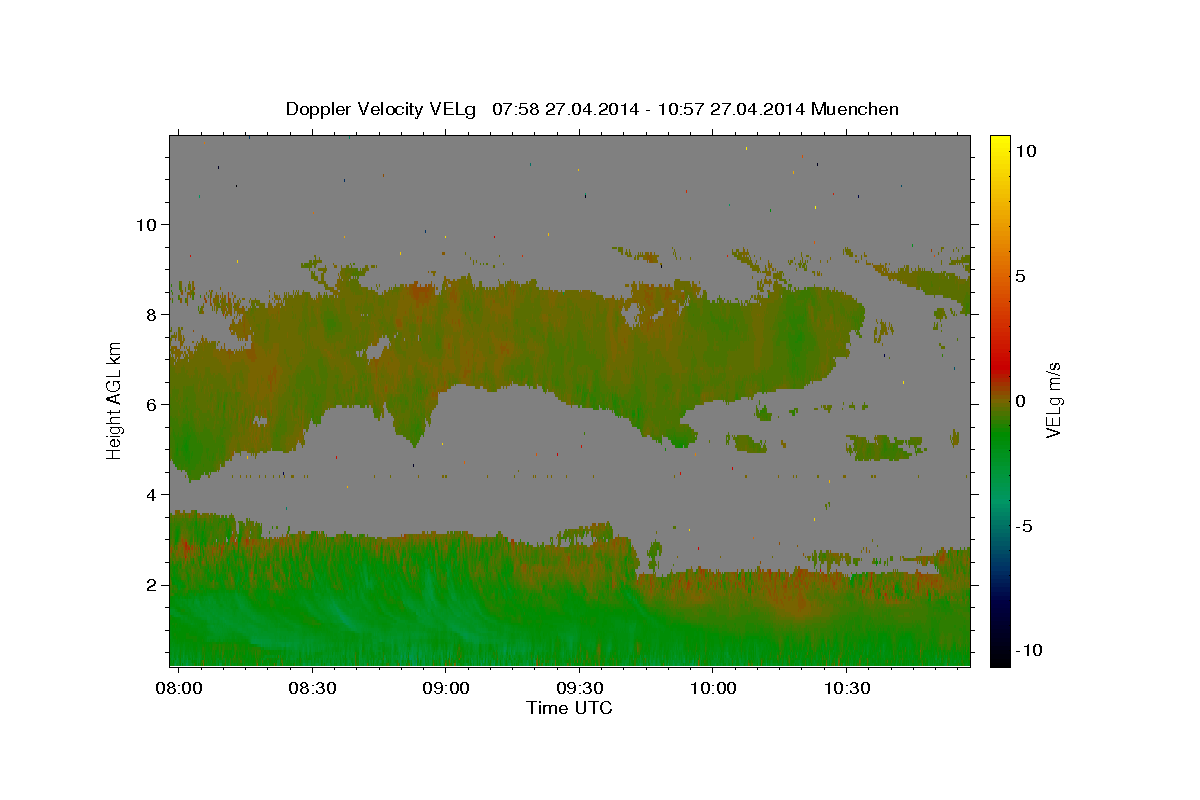Image resolution: width=1200 pixels, height=800 pixels.
Task: Click the colorbar value '-5'
Action: tap(1023, 527)
